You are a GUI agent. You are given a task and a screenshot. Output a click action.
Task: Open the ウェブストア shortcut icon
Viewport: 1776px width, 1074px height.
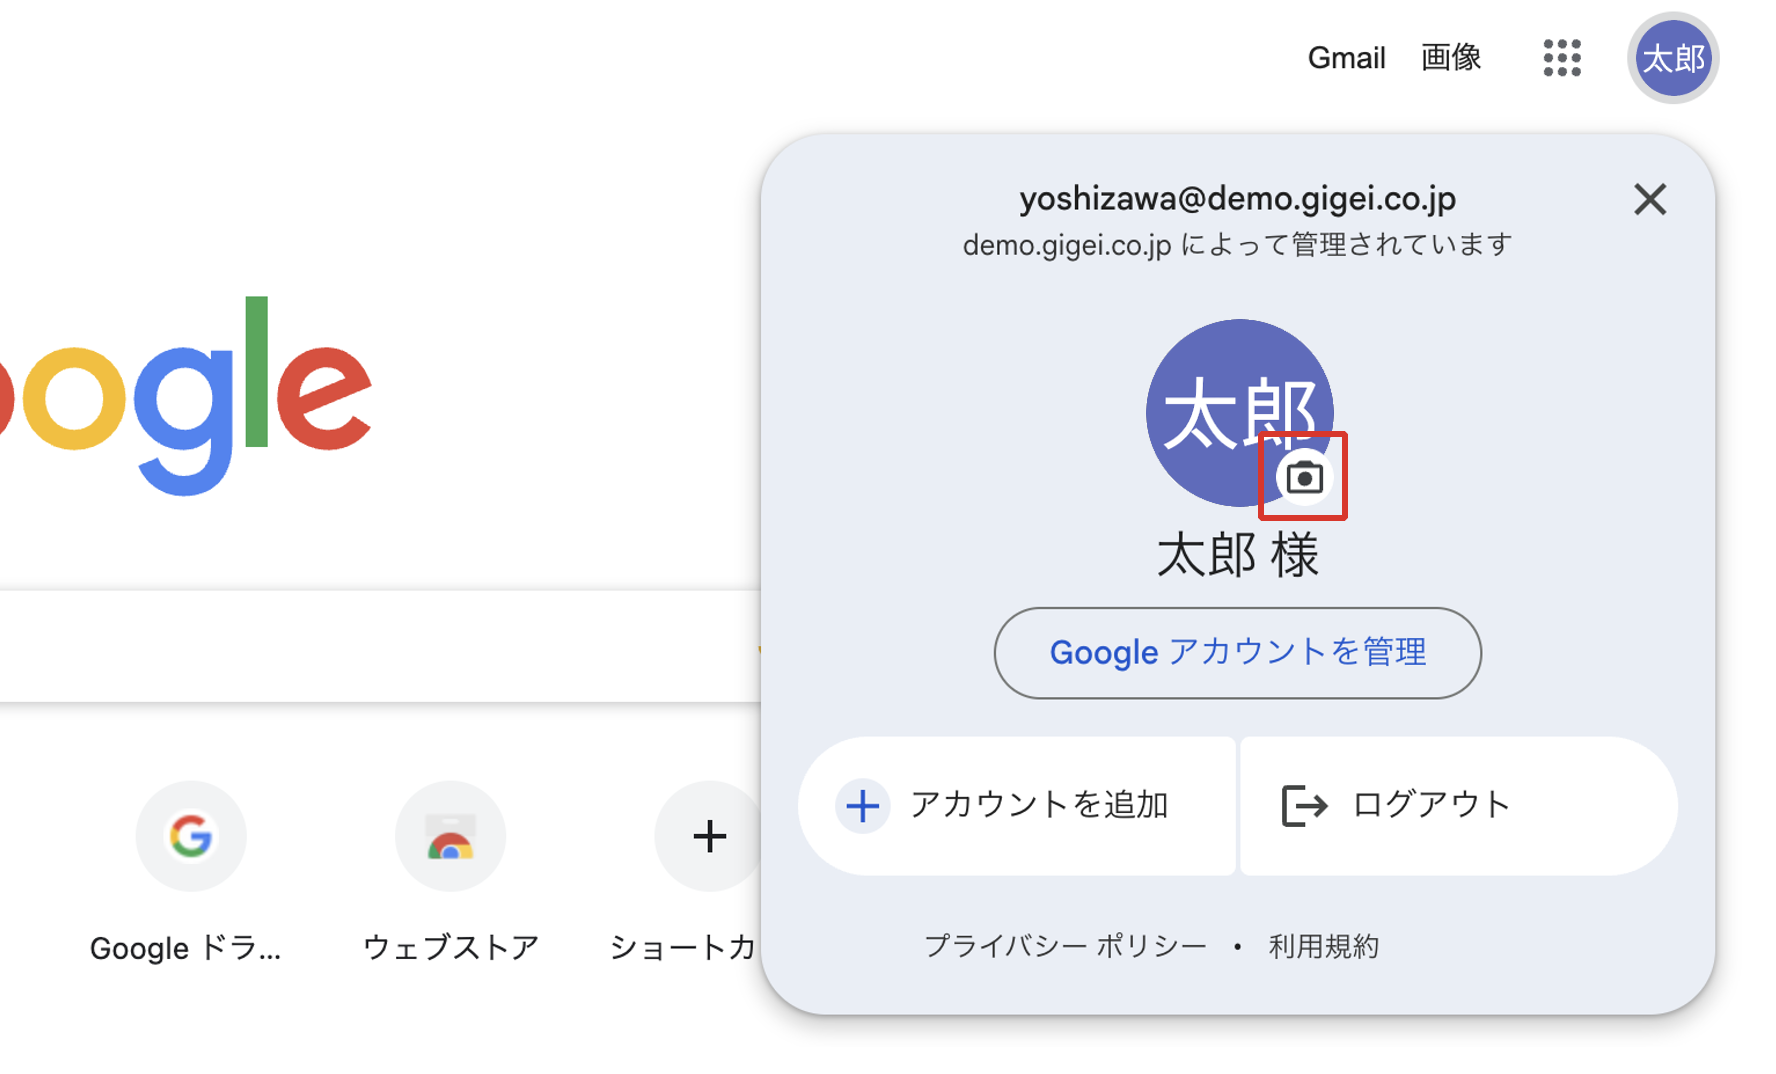(x=450, y=836)
